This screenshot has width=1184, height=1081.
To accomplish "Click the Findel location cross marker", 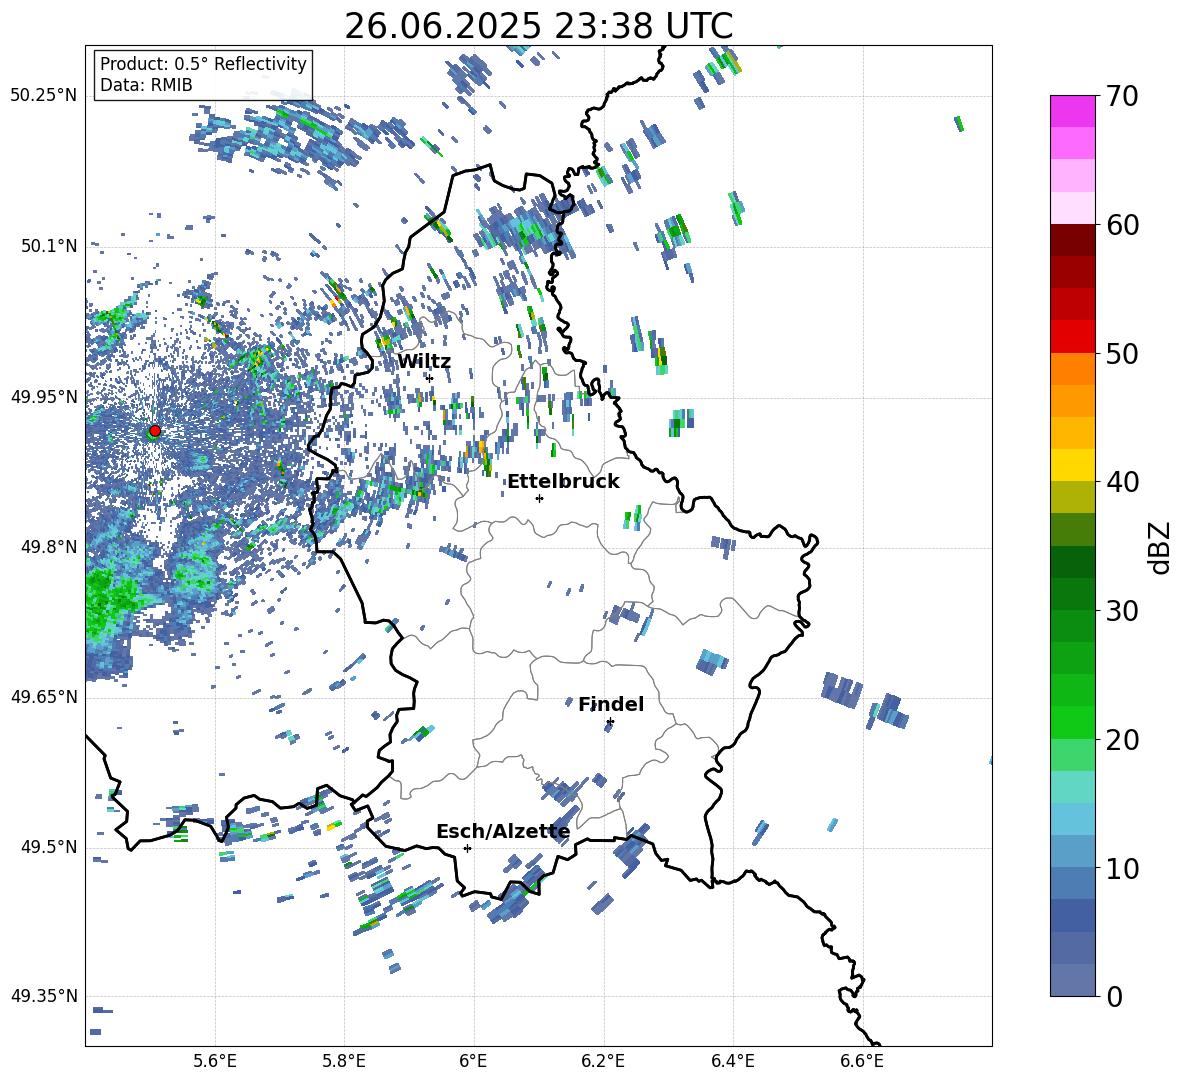I will (610, 722).
